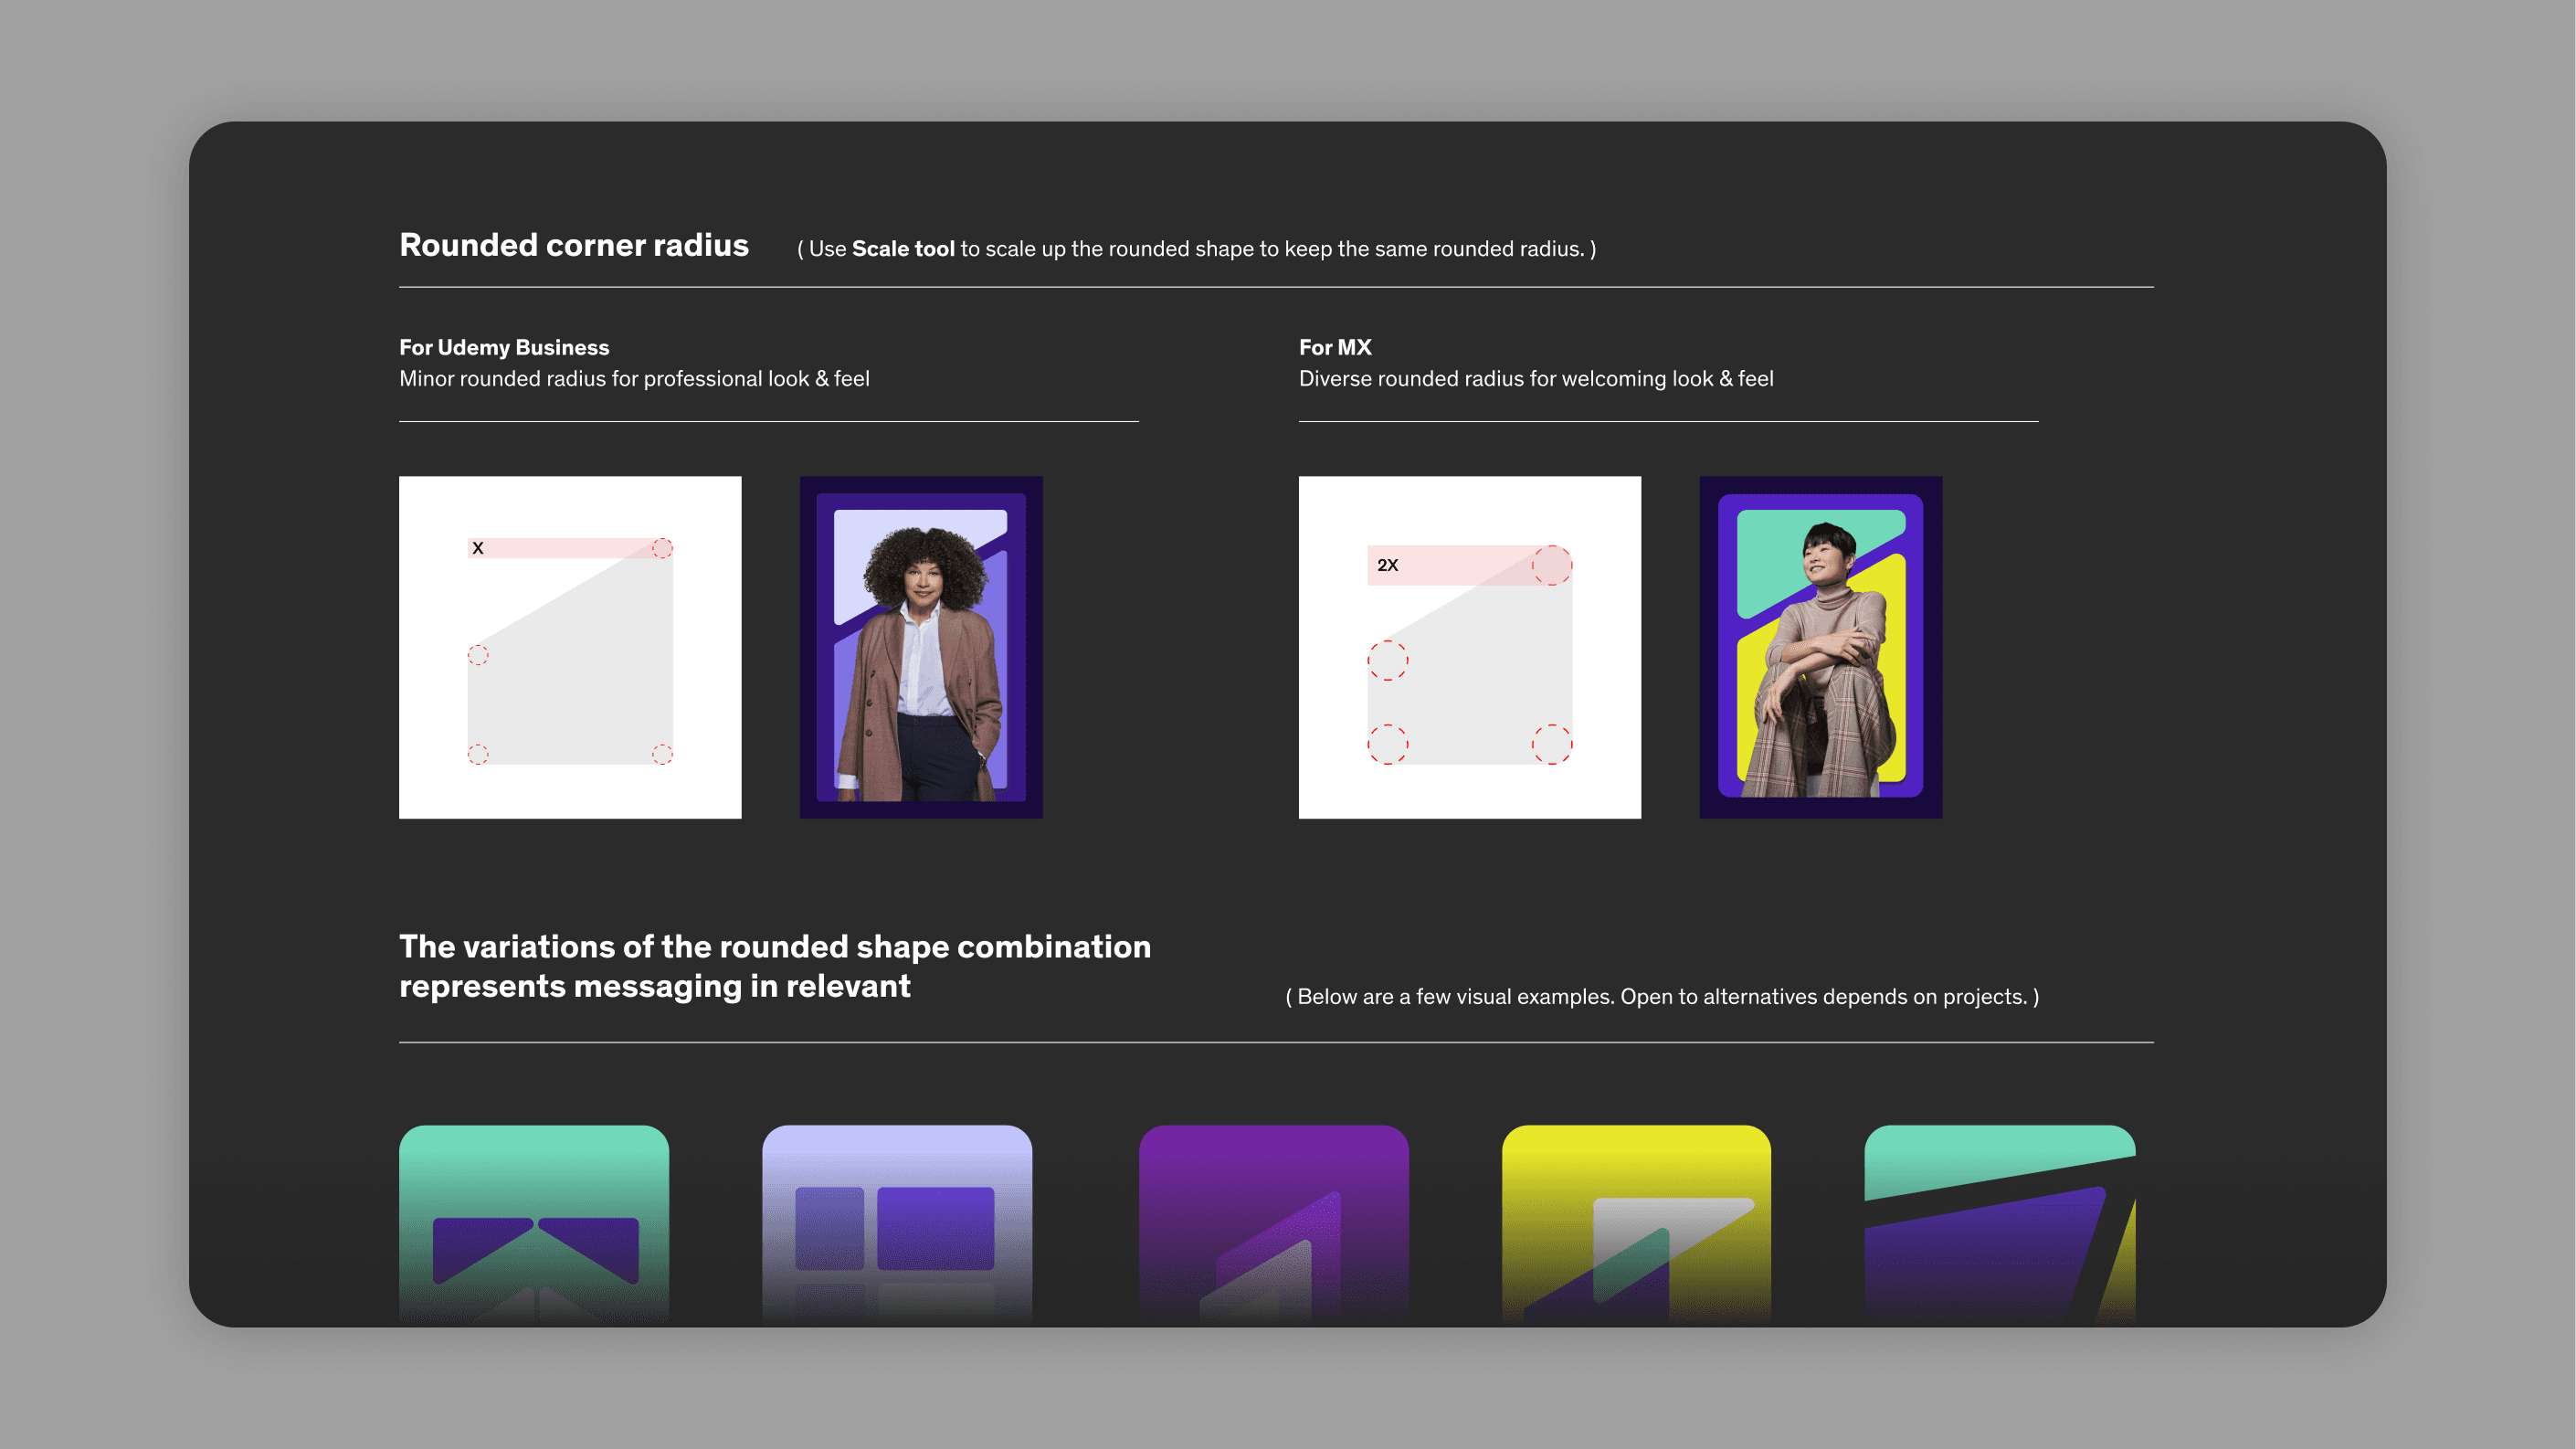Viewport: 2576px width, 1449px height.
Task: Click top-right dashed circle in the 2X diagram
Action: [1551, 565]
